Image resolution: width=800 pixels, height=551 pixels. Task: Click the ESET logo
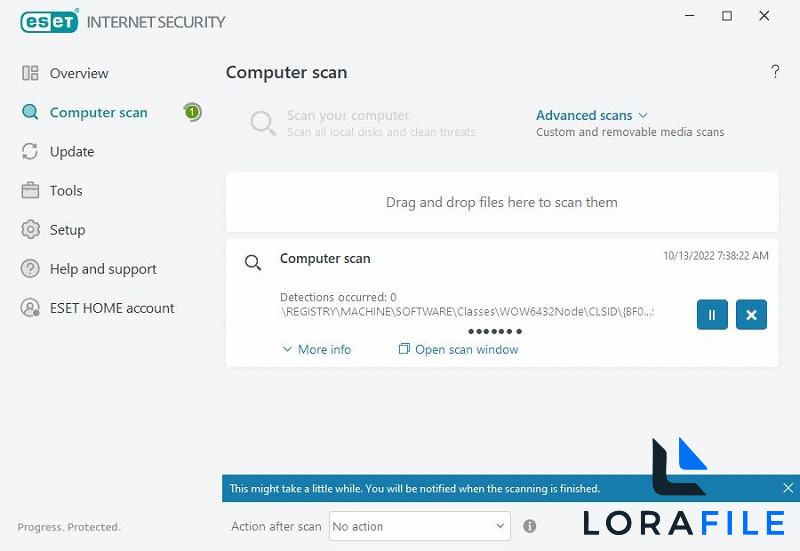point(49,22)
